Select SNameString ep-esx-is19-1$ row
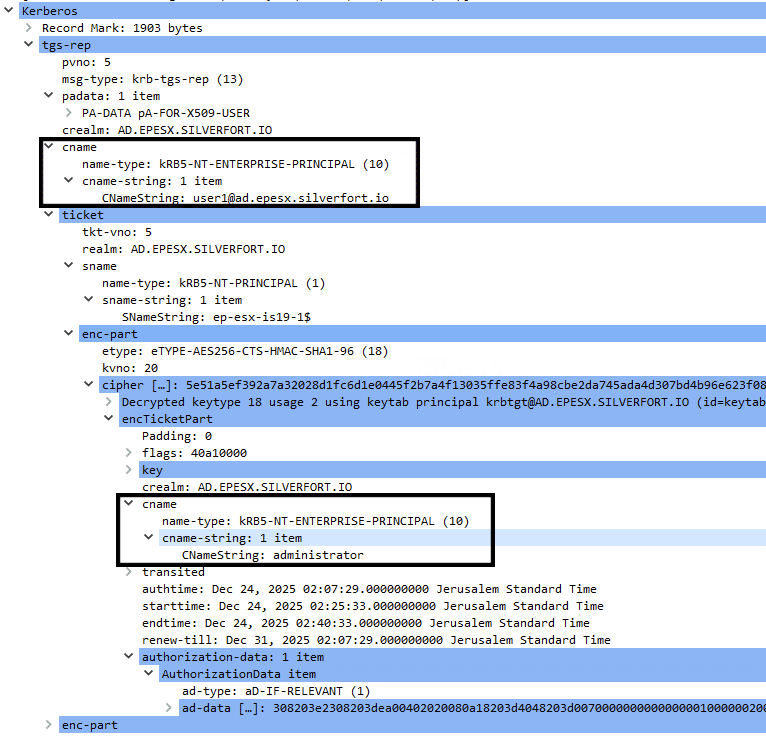Viewport: 766px width, 736px height. click(216, 317)
